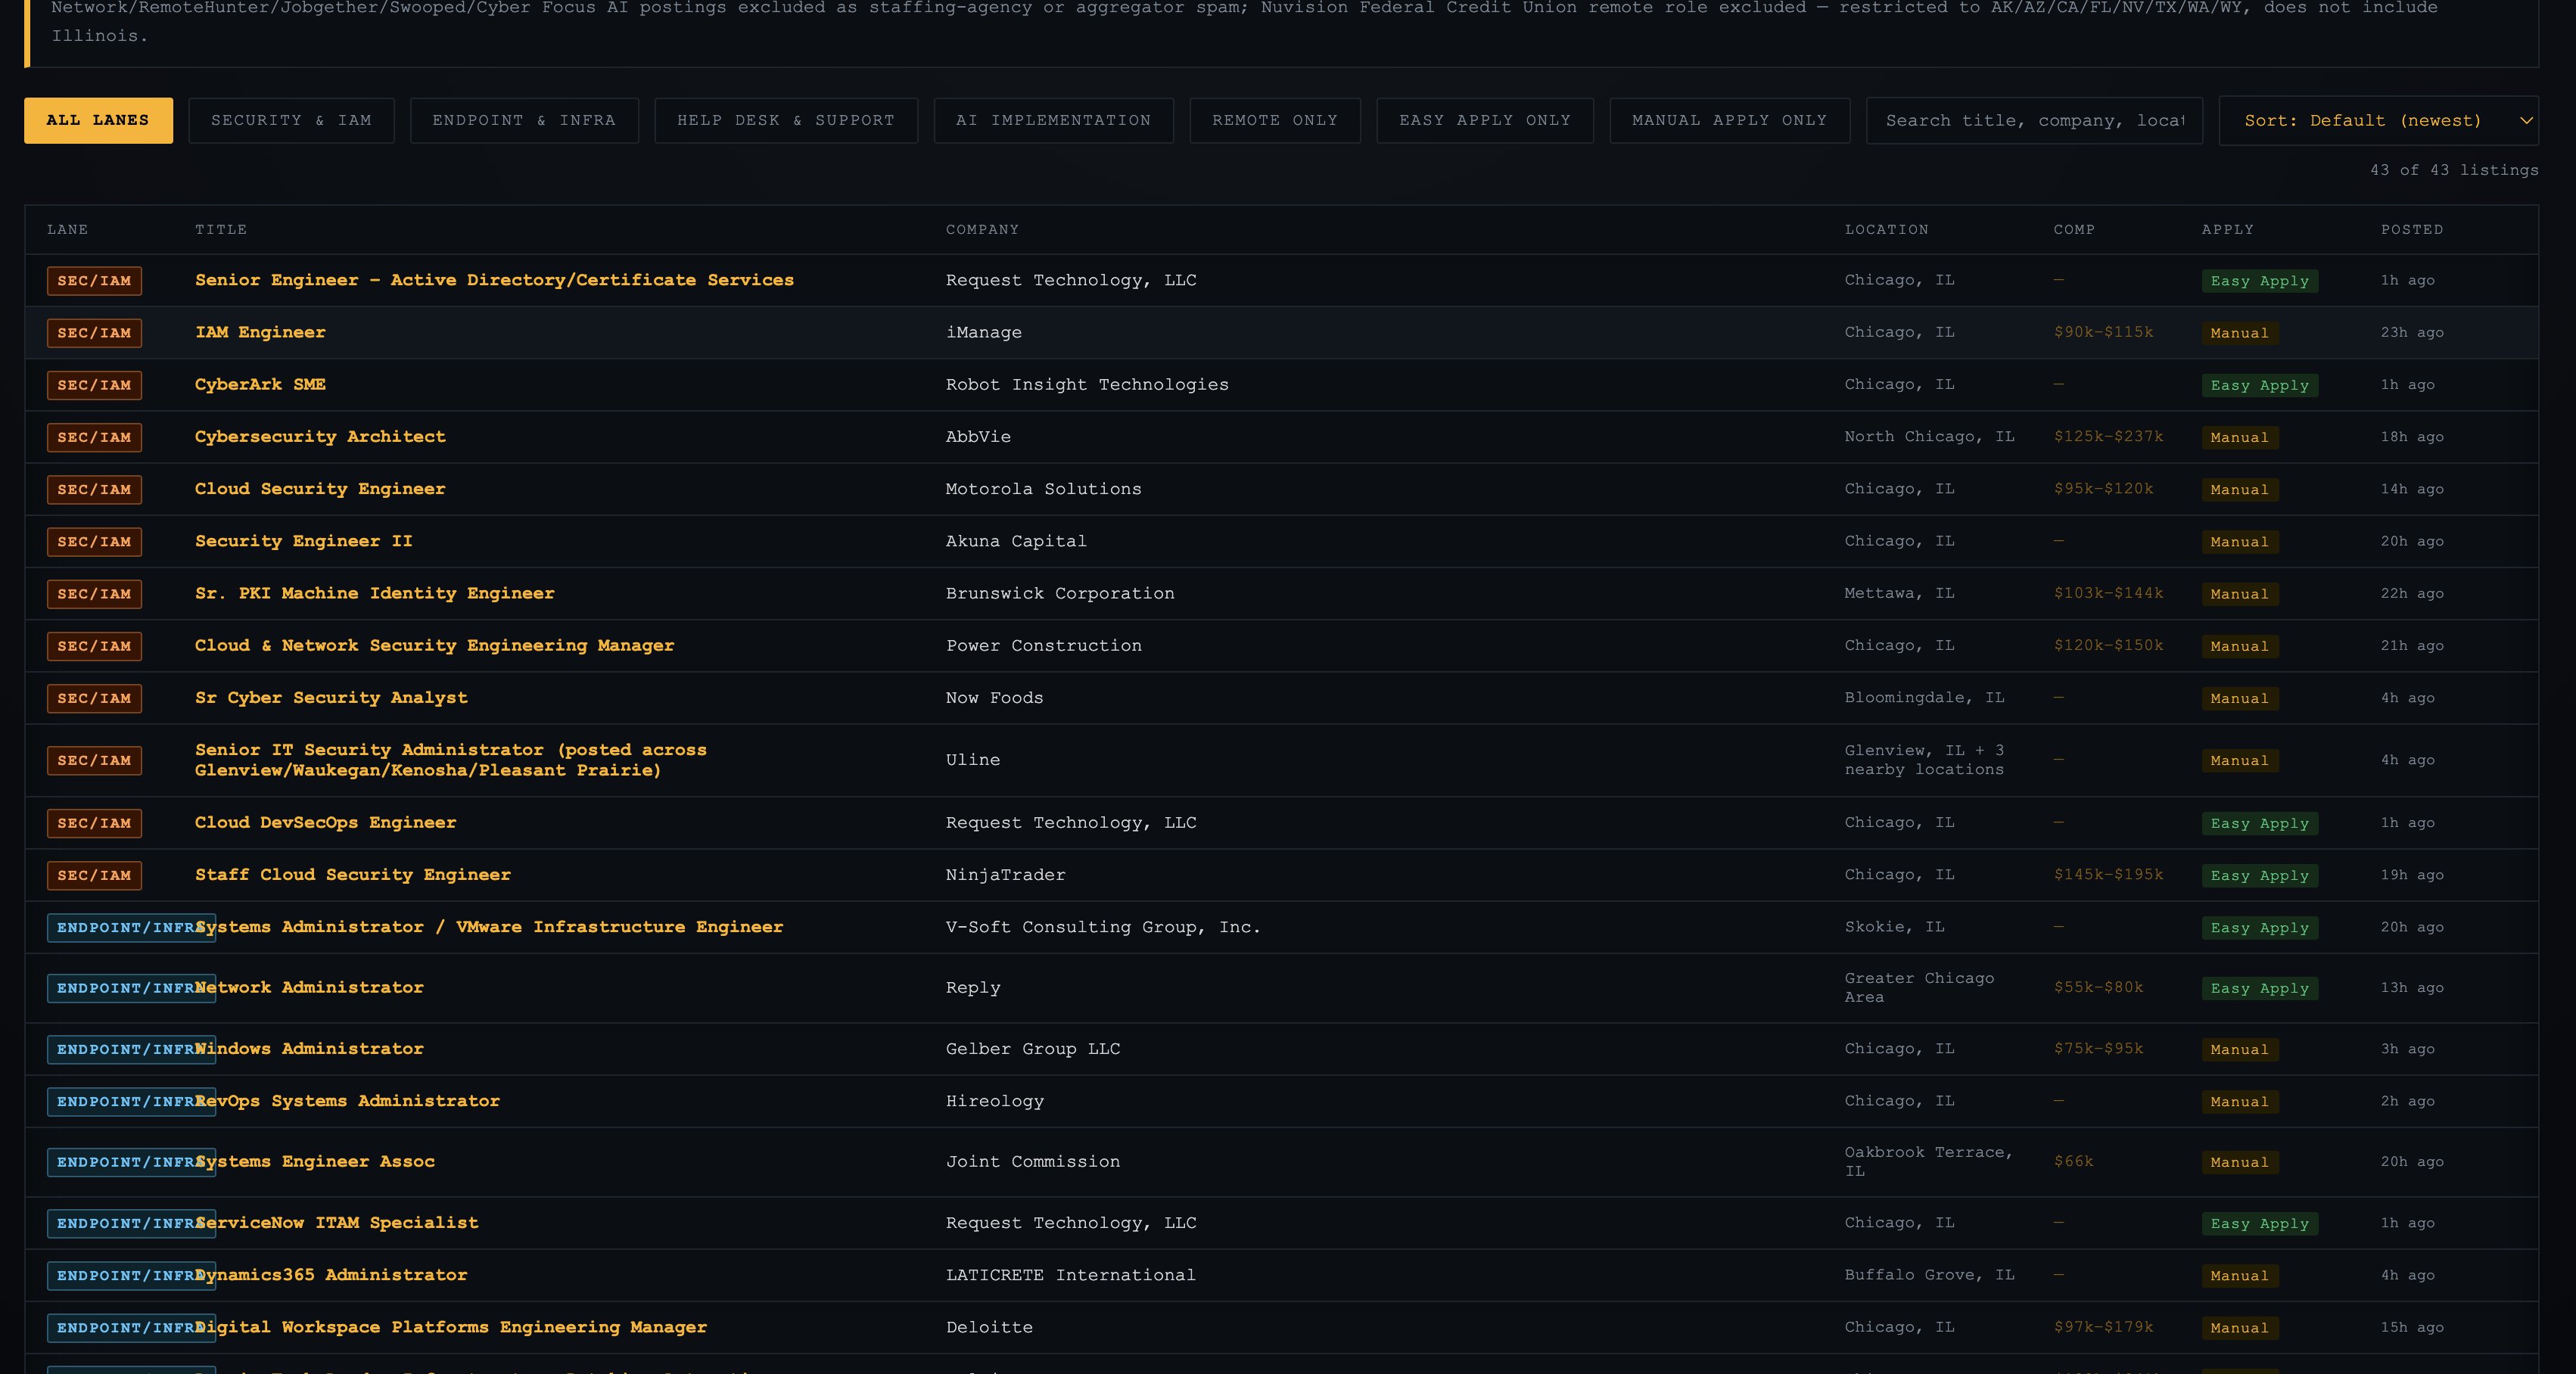Click the LATICRETE International company name
Viewport: 2576px width, 1374px height.
click(x=1070, y=1275)
